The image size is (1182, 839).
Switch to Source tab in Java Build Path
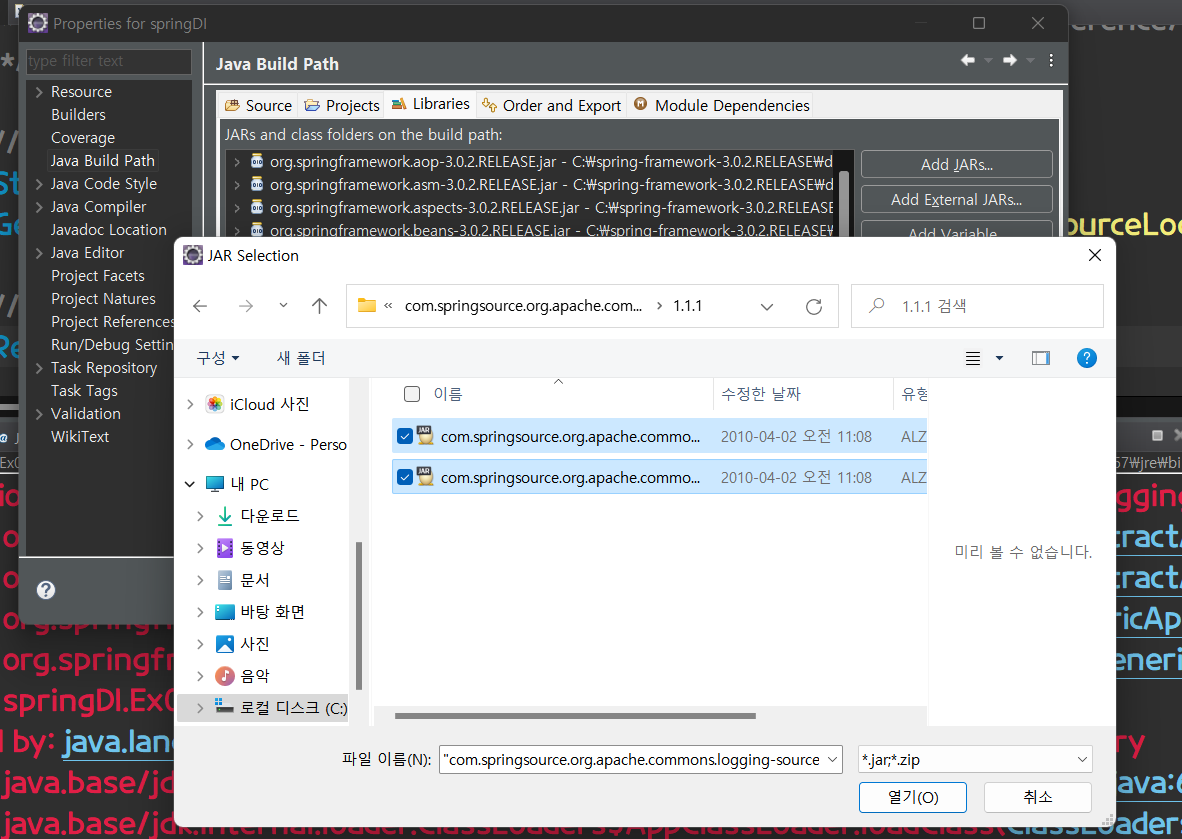click(x=259, y=106)
